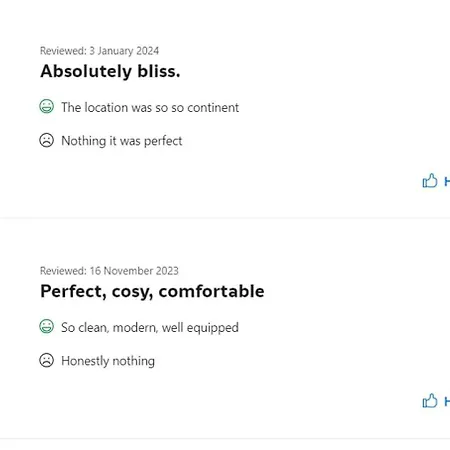
Task: Select the 'Perfect, cosy, comfortable' review title
Action: [x=152, y=292]
